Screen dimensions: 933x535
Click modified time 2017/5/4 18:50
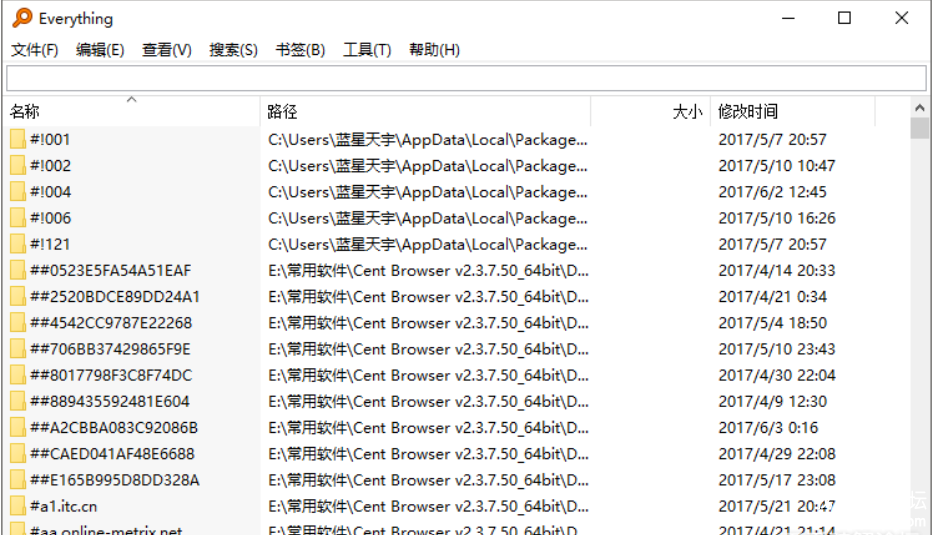pyautogui.click(x=772, y=323)
